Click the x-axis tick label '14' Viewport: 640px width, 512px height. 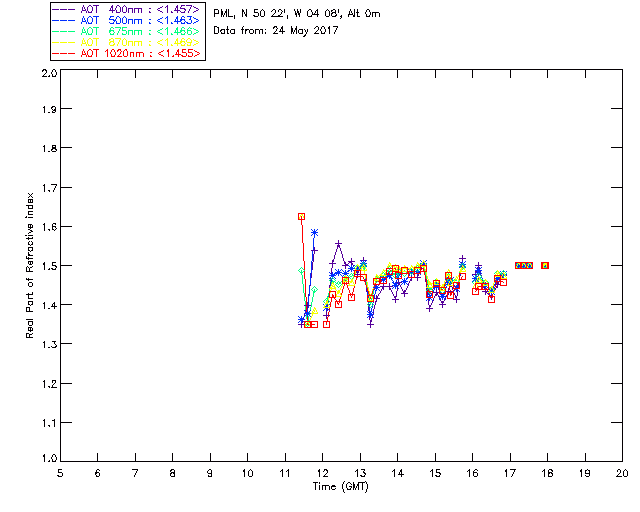[398, 473]
